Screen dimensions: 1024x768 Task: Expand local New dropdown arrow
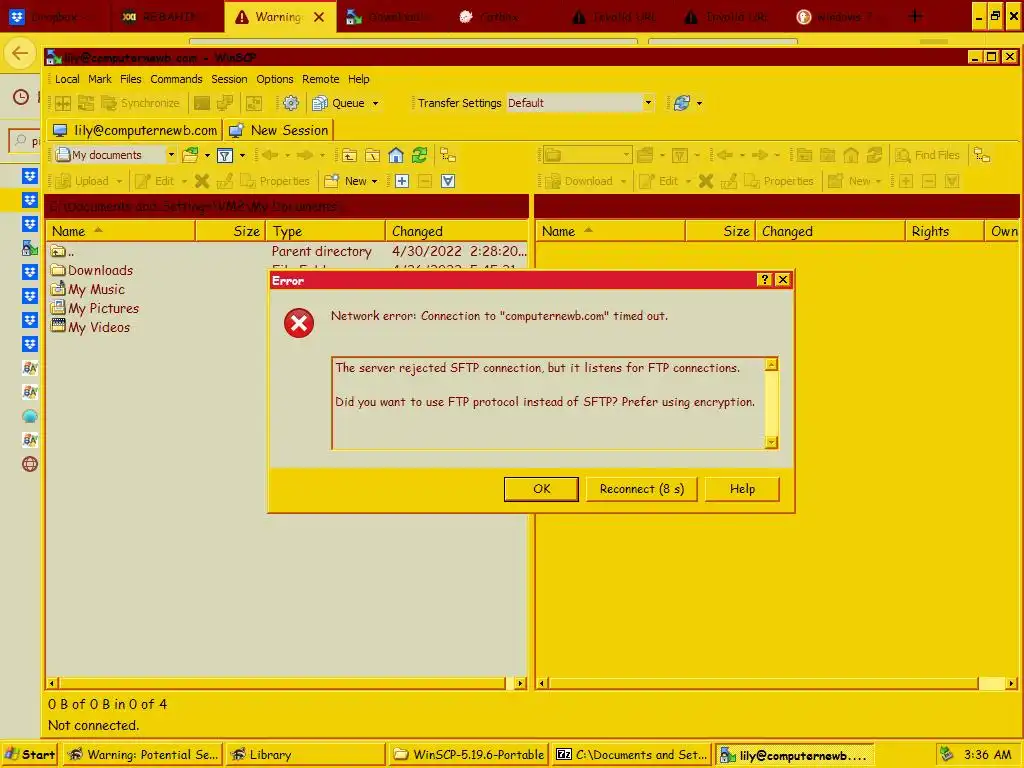(x=374, y=181)
